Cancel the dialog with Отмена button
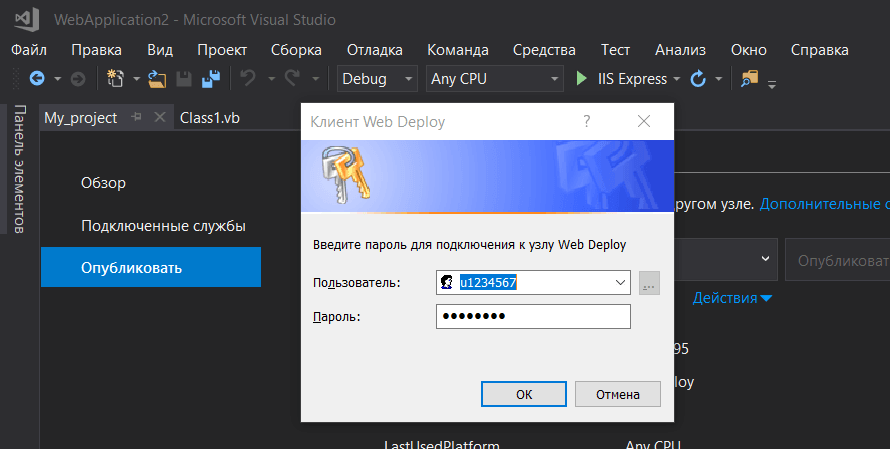 pyautogui.click(x=618, y=394)
